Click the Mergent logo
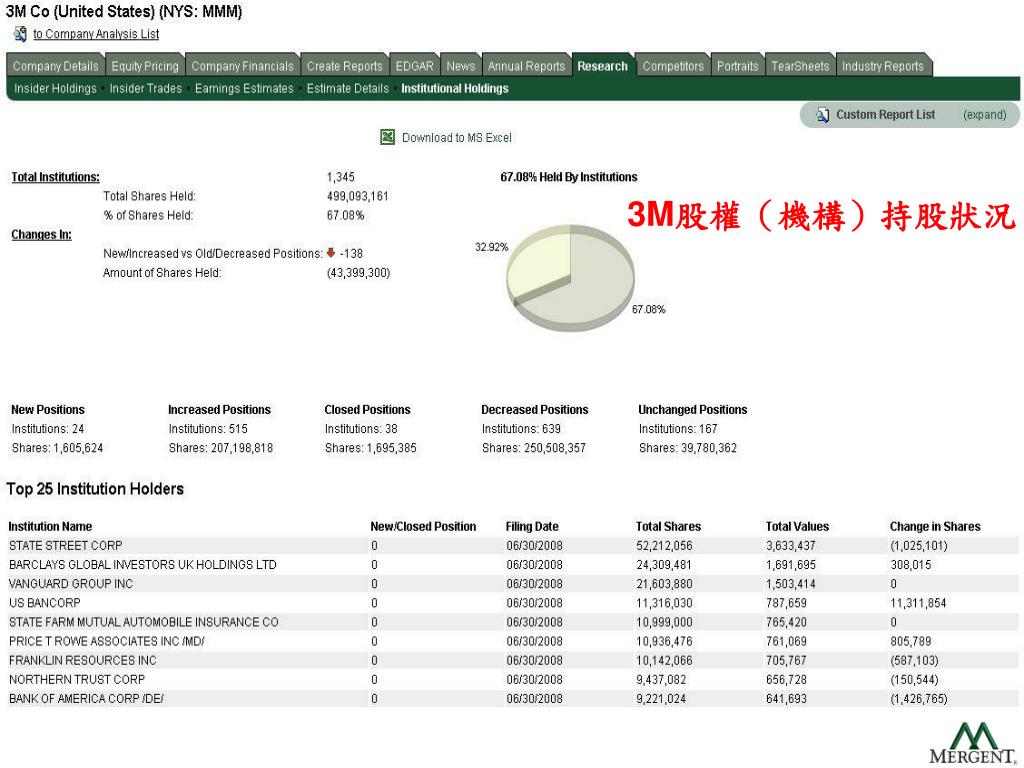 [973, 743]
